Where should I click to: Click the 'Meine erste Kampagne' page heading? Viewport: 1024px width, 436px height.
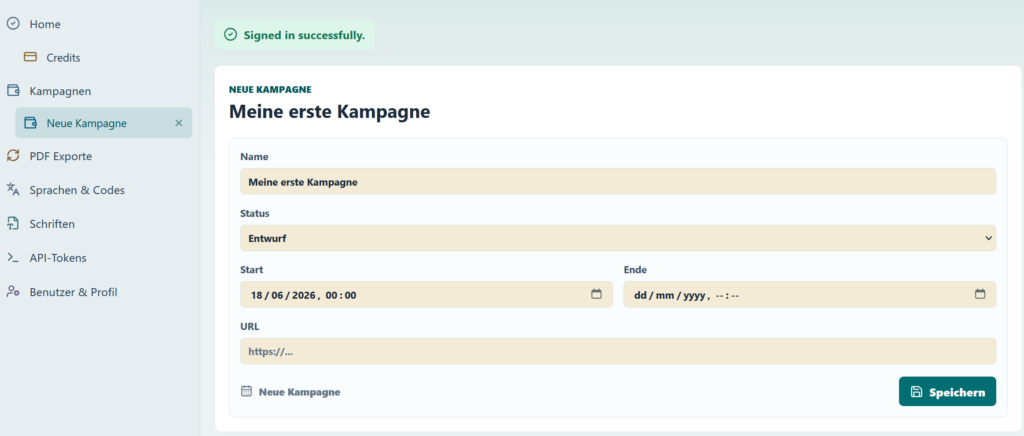click(x=329, y=112)
